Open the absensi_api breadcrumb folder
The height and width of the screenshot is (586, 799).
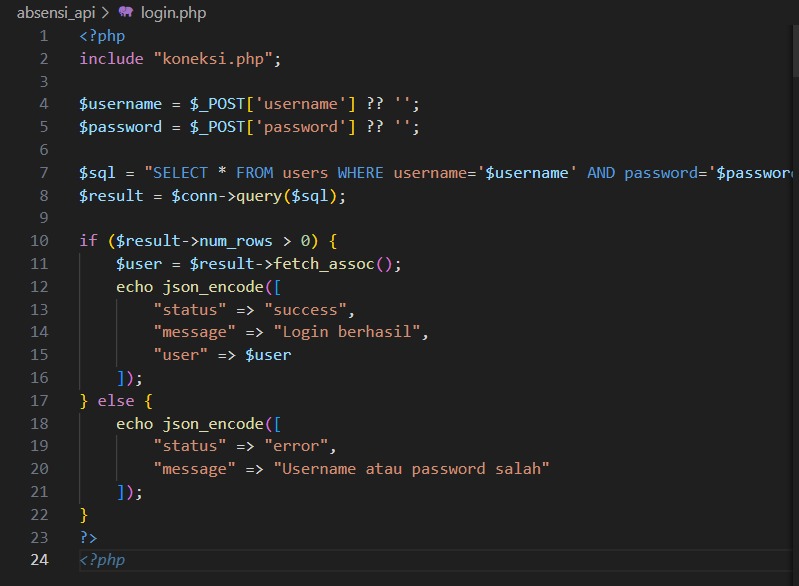pyautogui.click(x=56, y=12)
